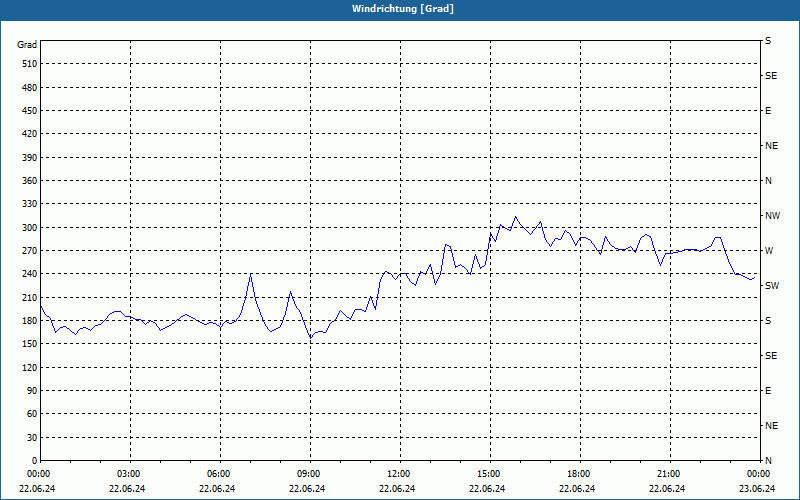Click the 15:00 time label
Viewport: 800px width, 500px height.
[487, 474]
